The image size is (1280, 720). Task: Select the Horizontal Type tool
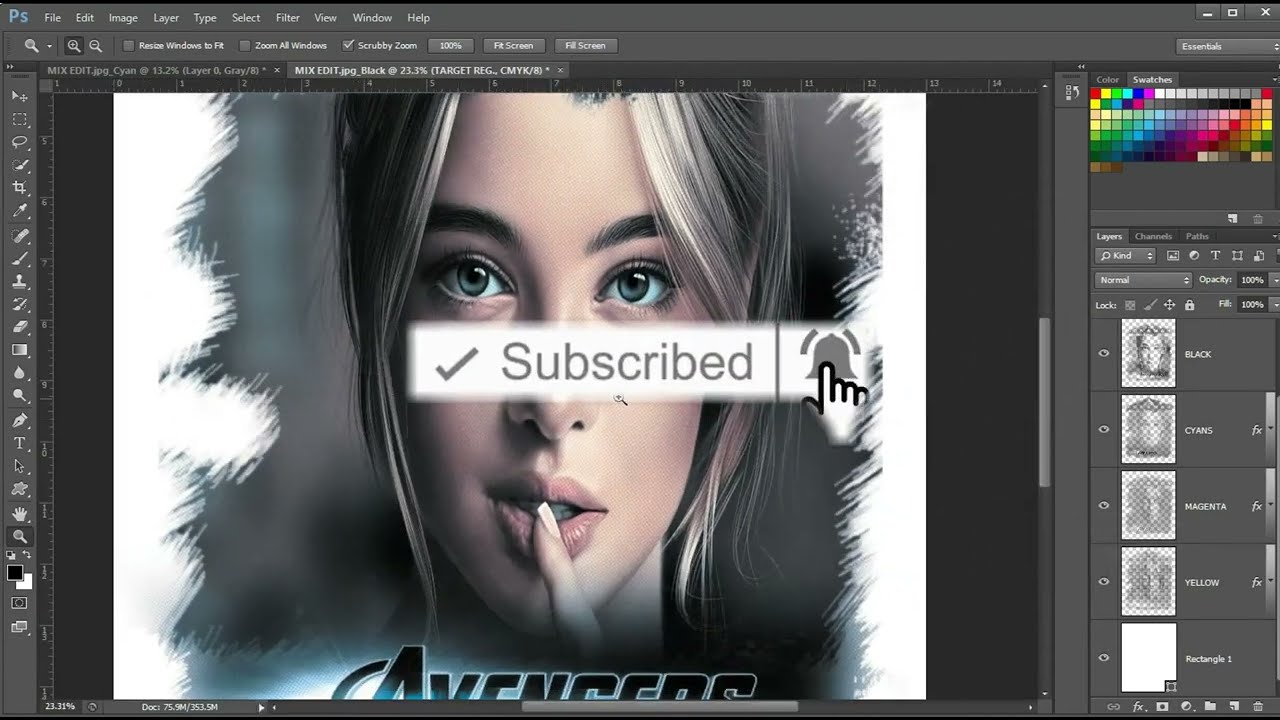click(x=19, y=443)
